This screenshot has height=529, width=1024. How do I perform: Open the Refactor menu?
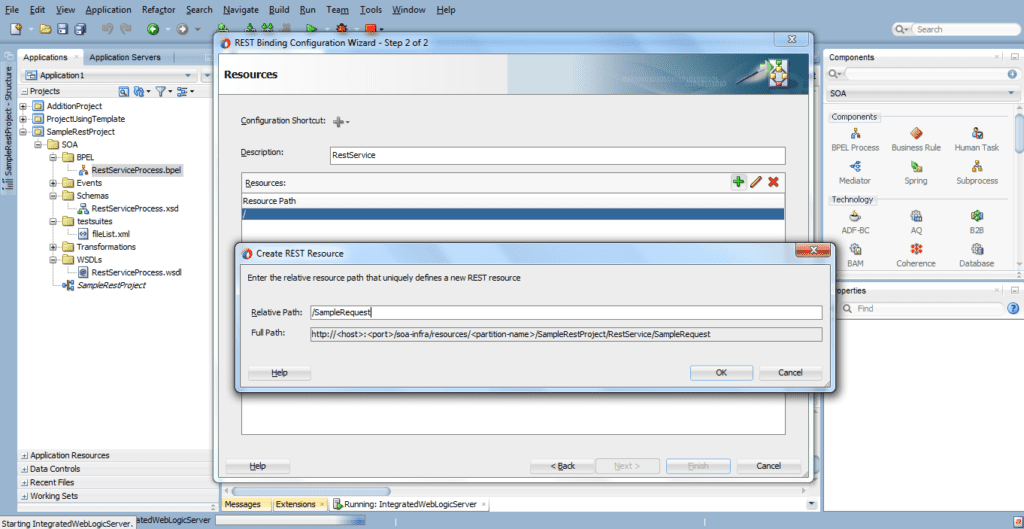pos(159,10)
